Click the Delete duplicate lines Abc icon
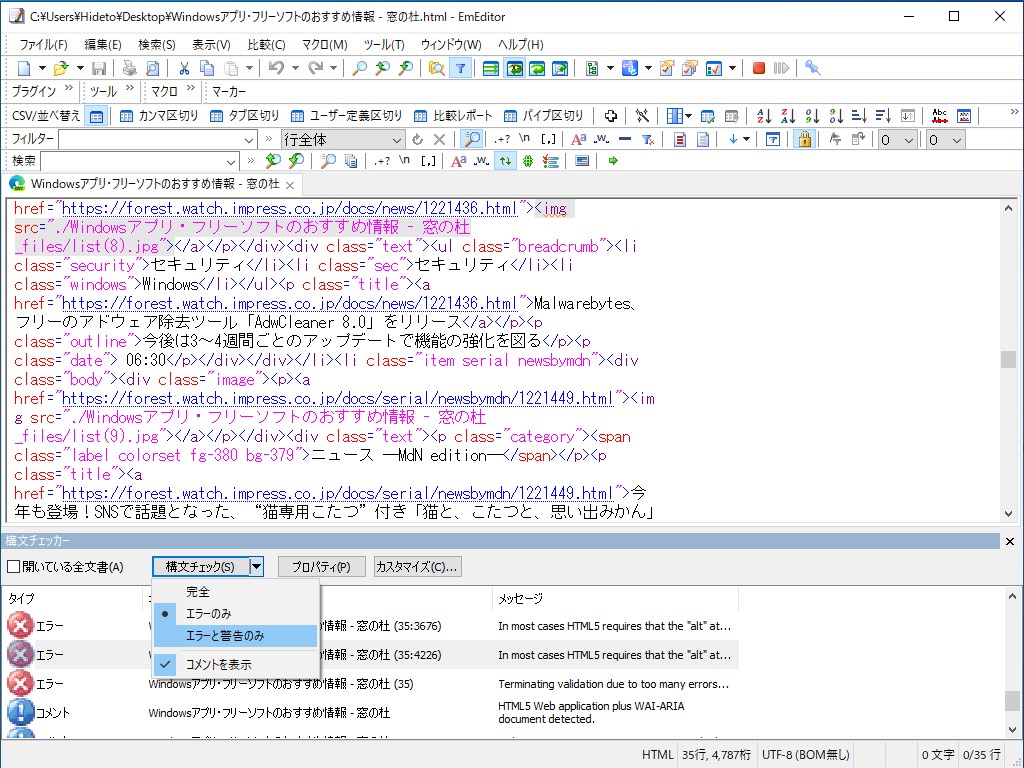 (940, 116)
